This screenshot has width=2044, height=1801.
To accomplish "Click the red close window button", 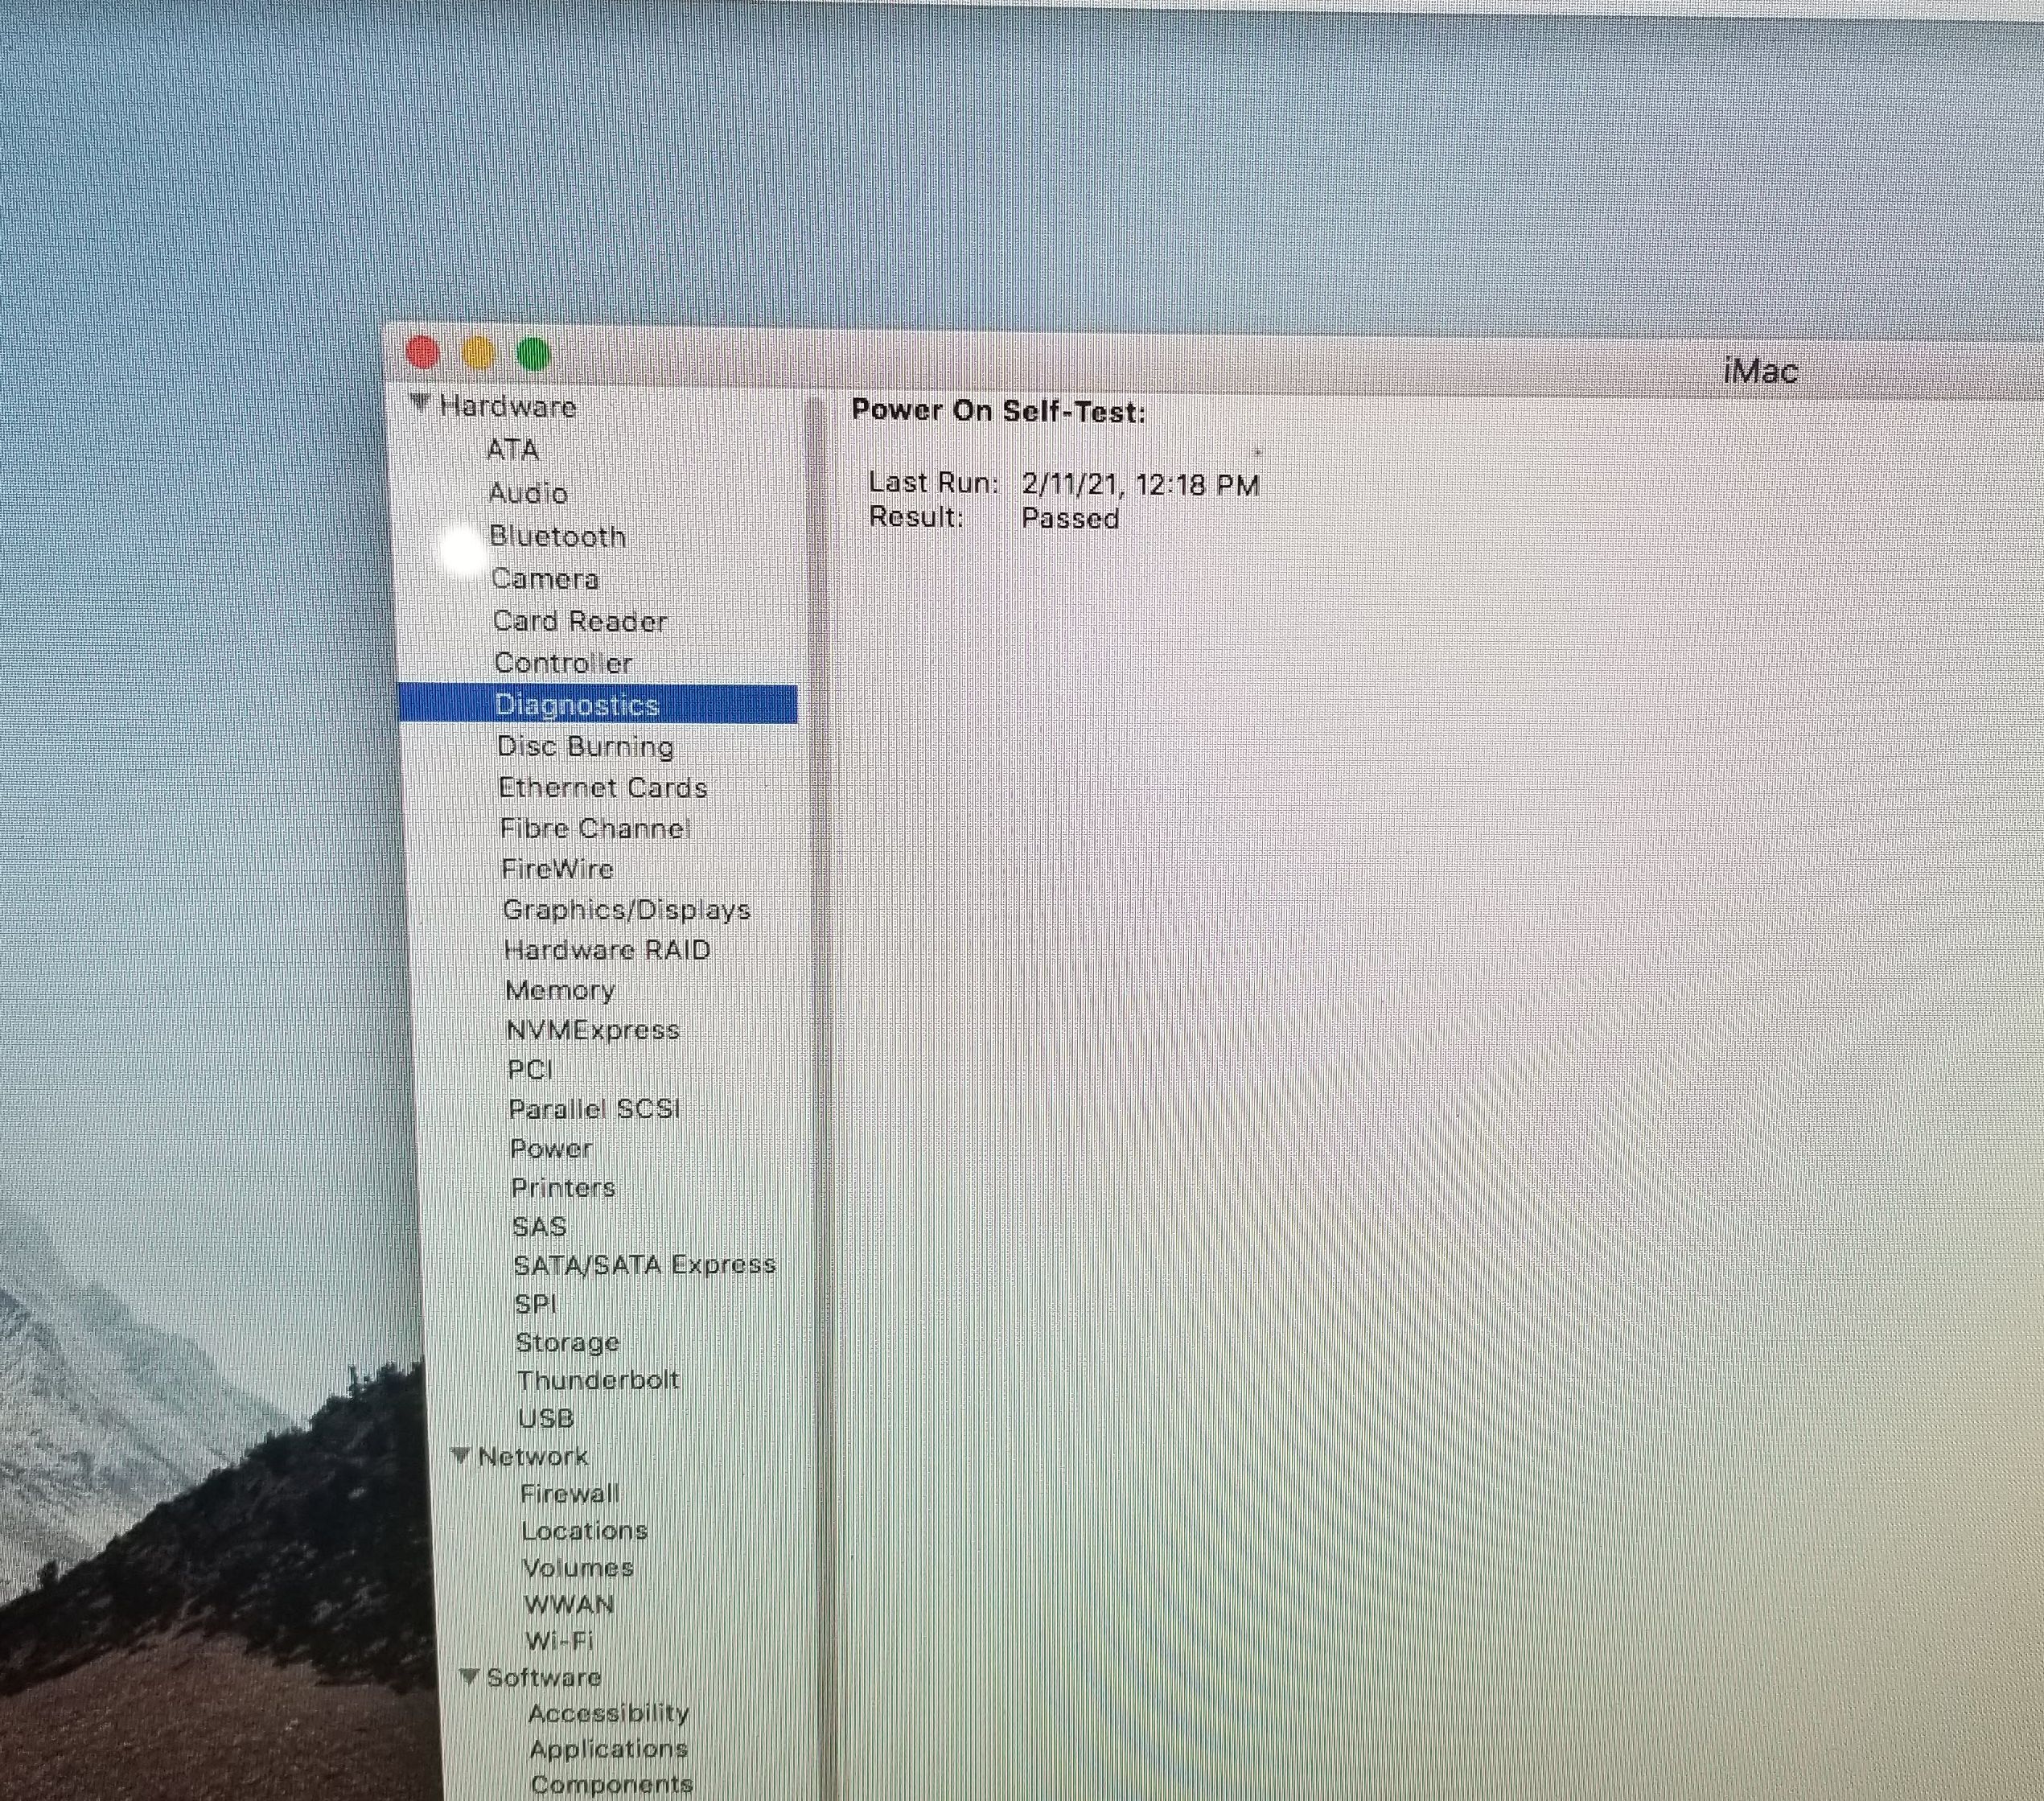I will point(423,352).
